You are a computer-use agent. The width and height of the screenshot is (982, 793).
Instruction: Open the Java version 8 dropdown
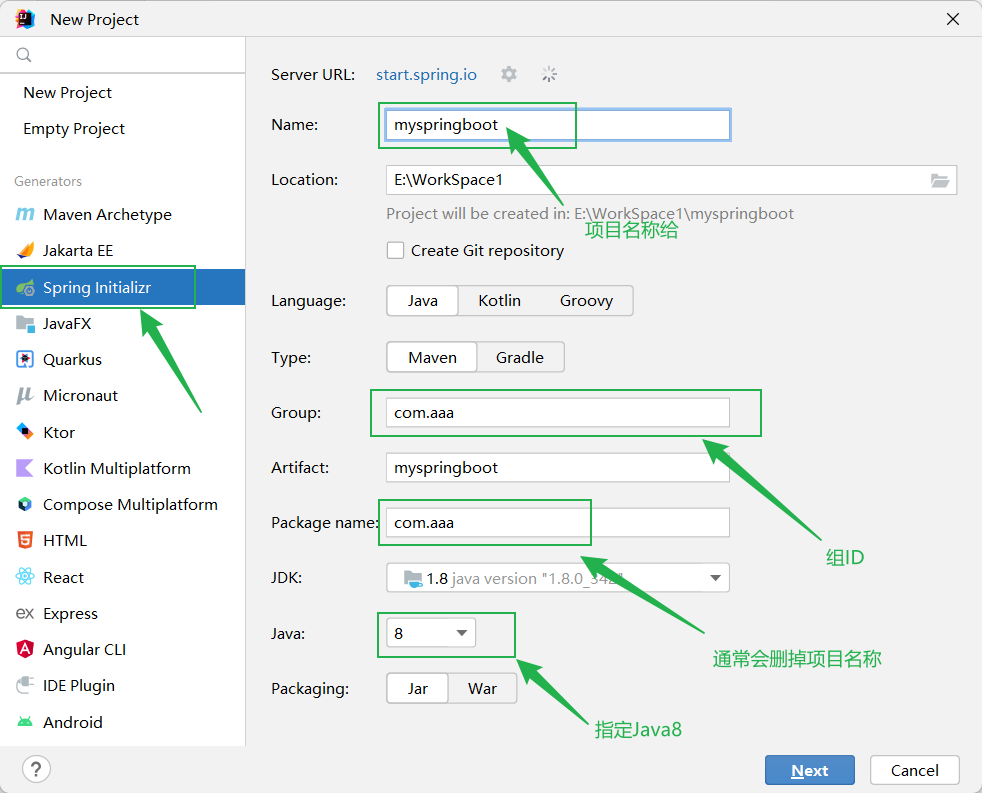[x=431, y=633]
